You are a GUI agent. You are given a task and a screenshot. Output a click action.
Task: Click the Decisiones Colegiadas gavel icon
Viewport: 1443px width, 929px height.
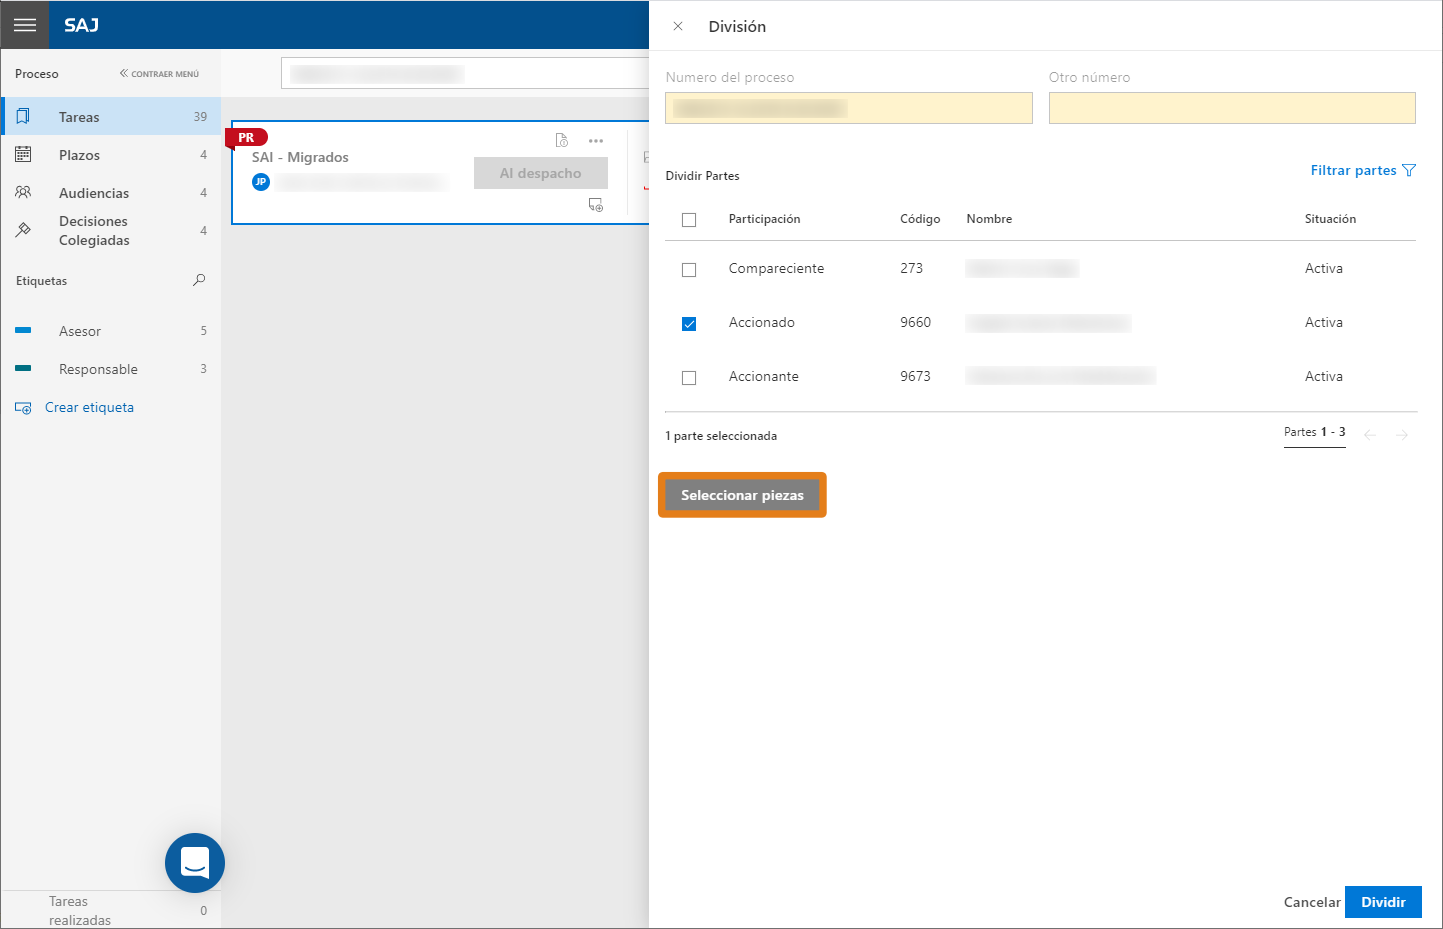tap(23, 230)
